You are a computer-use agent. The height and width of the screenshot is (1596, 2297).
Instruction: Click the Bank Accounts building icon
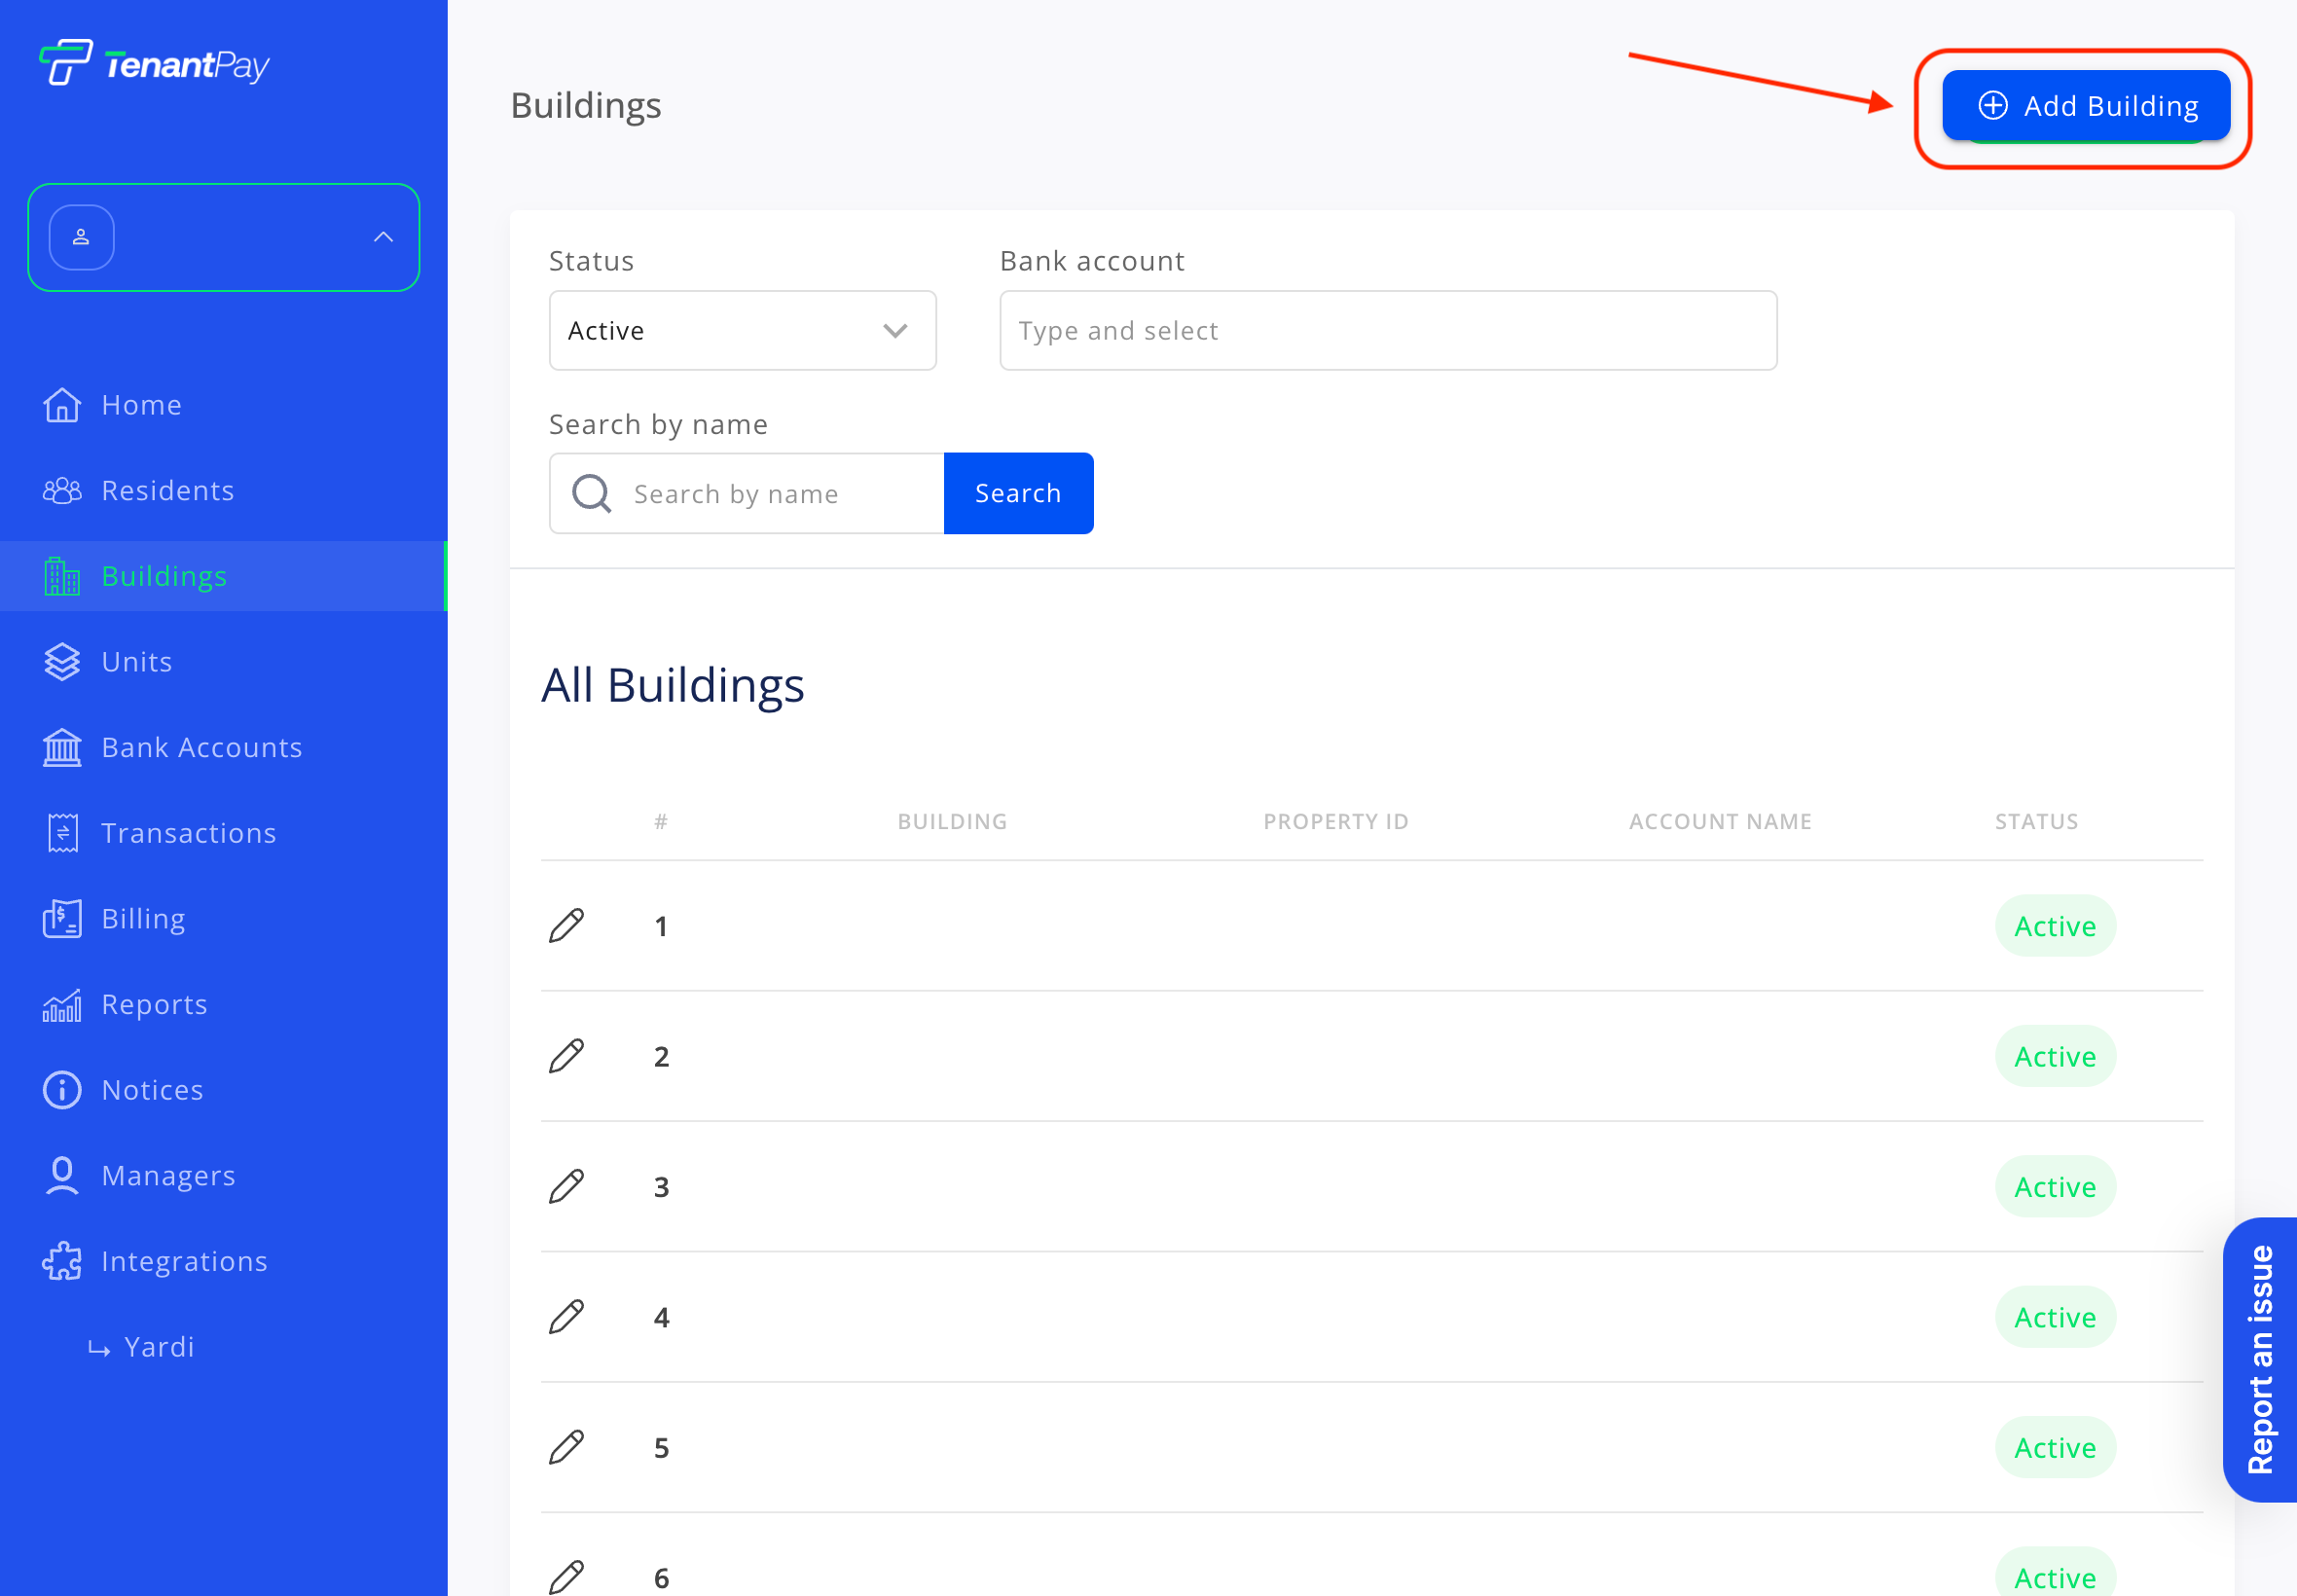point(62,747)
